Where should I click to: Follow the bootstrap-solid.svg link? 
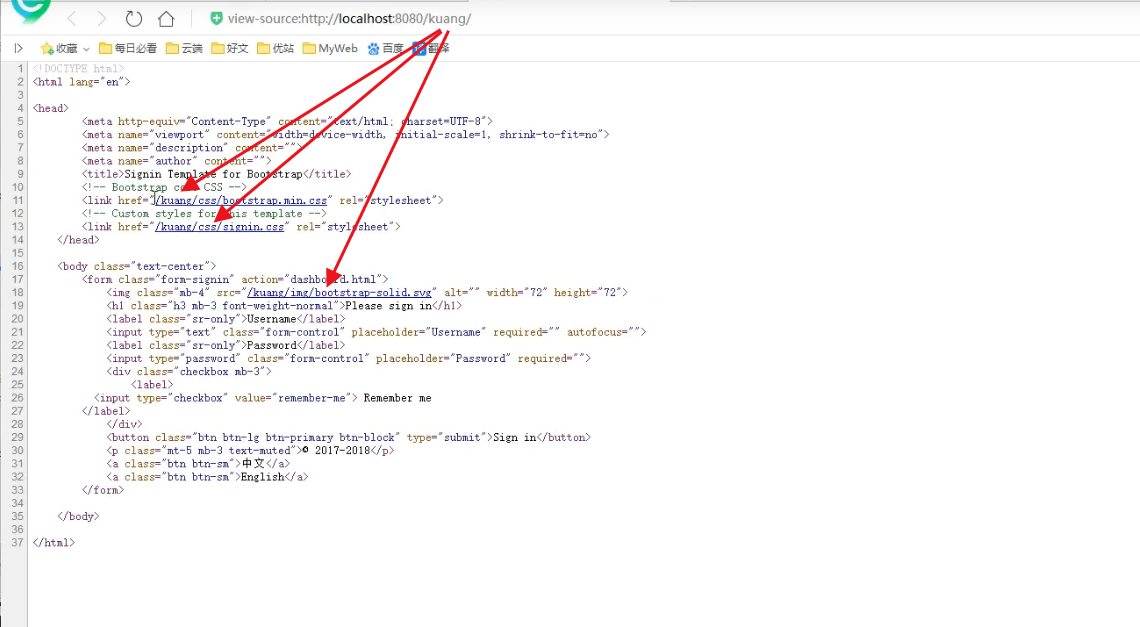click(340, 292)
